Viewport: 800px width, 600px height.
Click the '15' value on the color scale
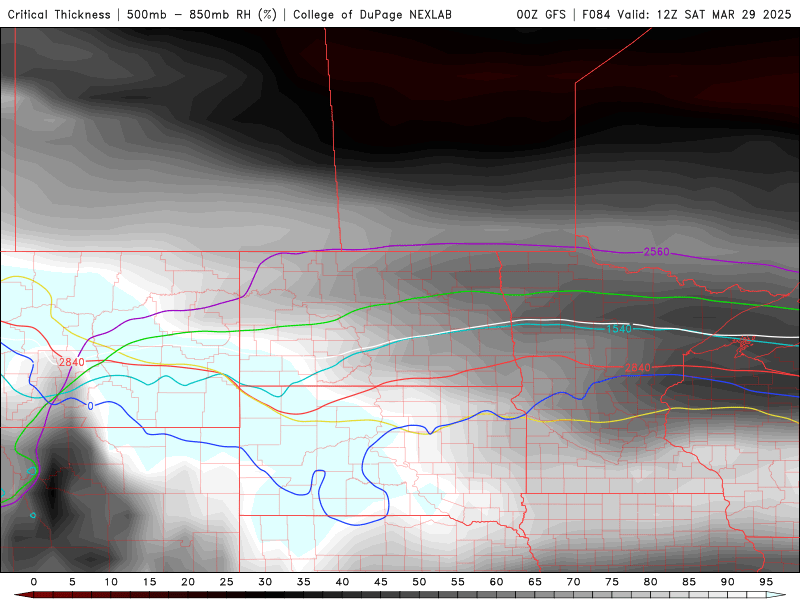tap(149, 582)
